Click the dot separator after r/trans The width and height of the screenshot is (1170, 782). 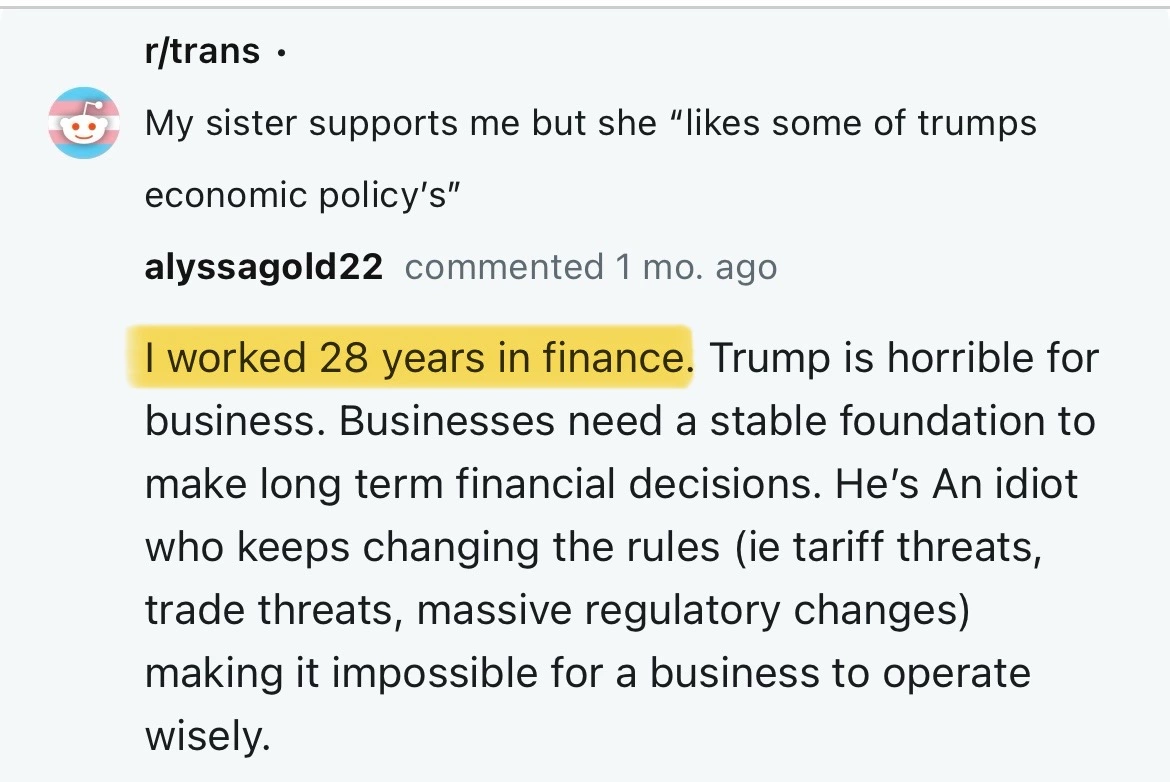(x=283, y=54)
